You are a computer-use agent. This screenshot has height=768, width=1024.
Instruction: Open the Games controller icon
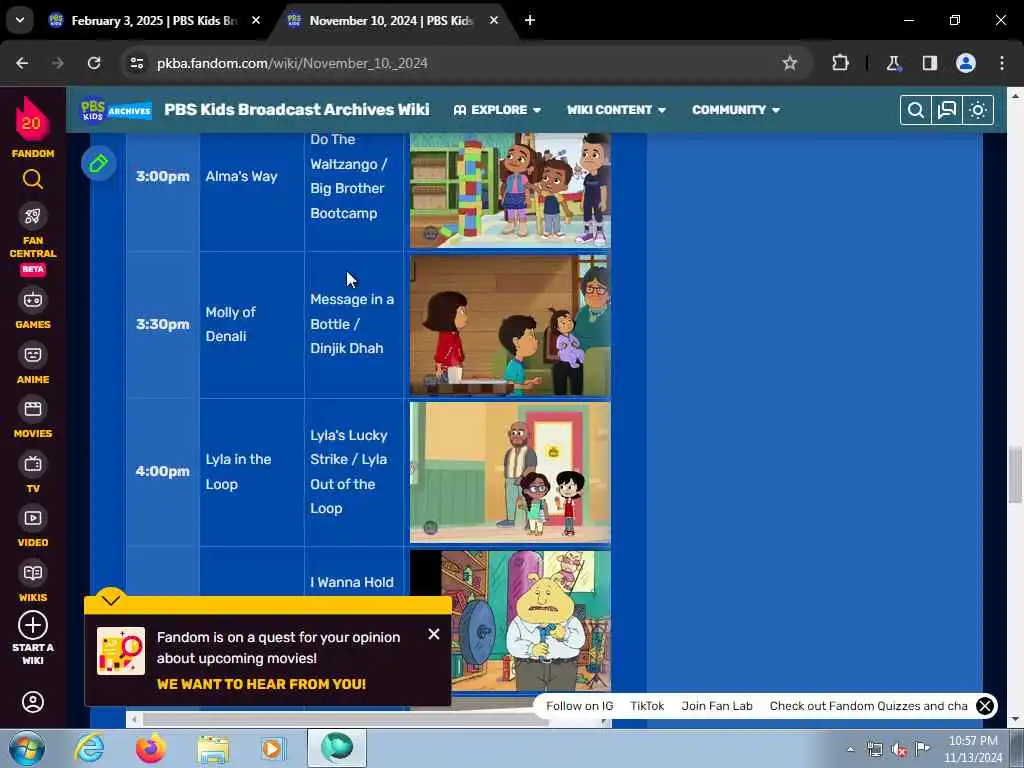click(x=33, y=300)
